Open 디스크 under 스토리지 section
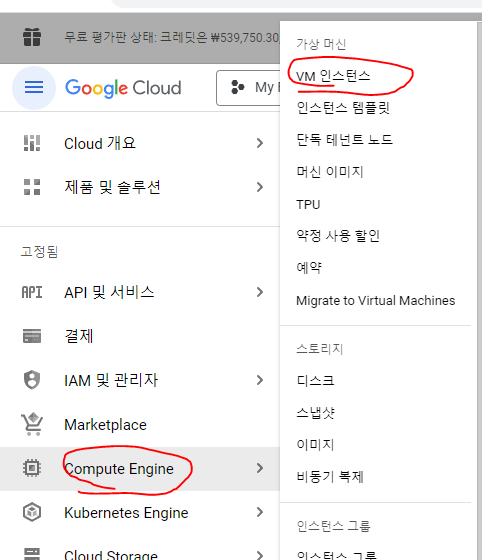482x560 pixels. (315, 380)
